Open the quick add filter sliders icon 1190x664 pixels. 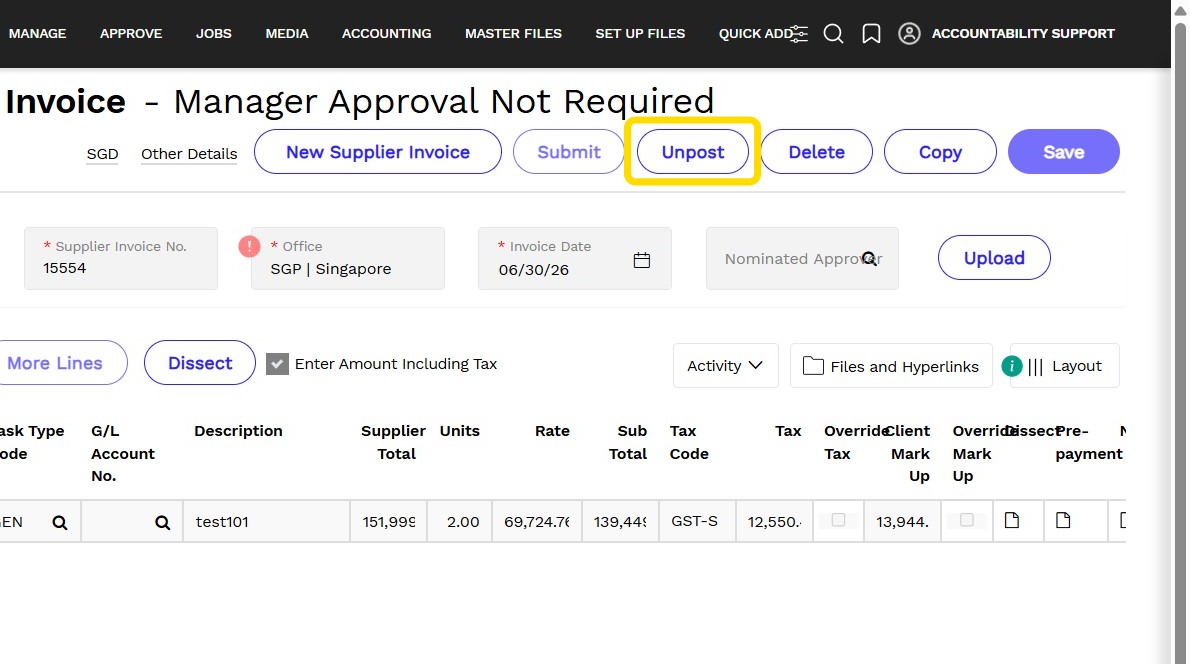tap(798, 33)
